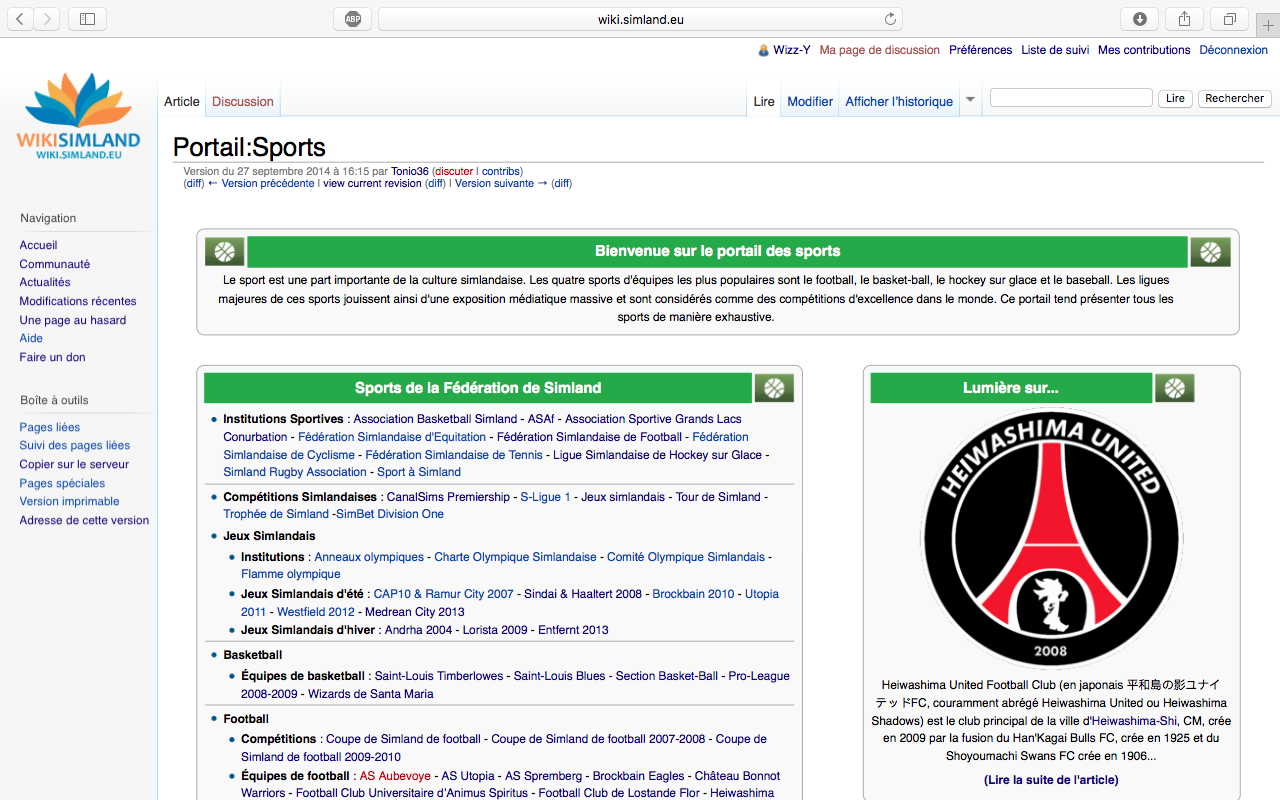Switch to the Discussion tab
Viewport: 1280px width, 800px height.
coord(242,101)
